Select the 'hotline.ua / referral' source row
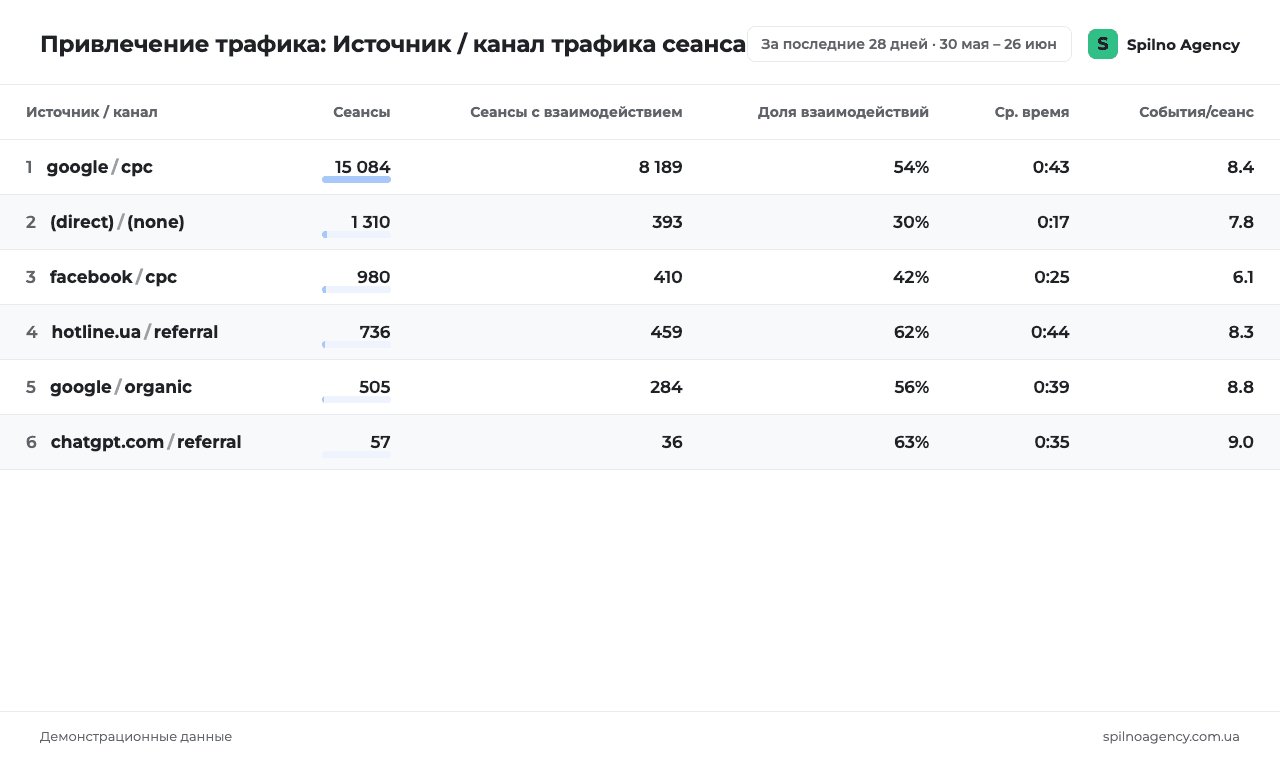This screenshot has width=1280, height=760. click(640, 332)
